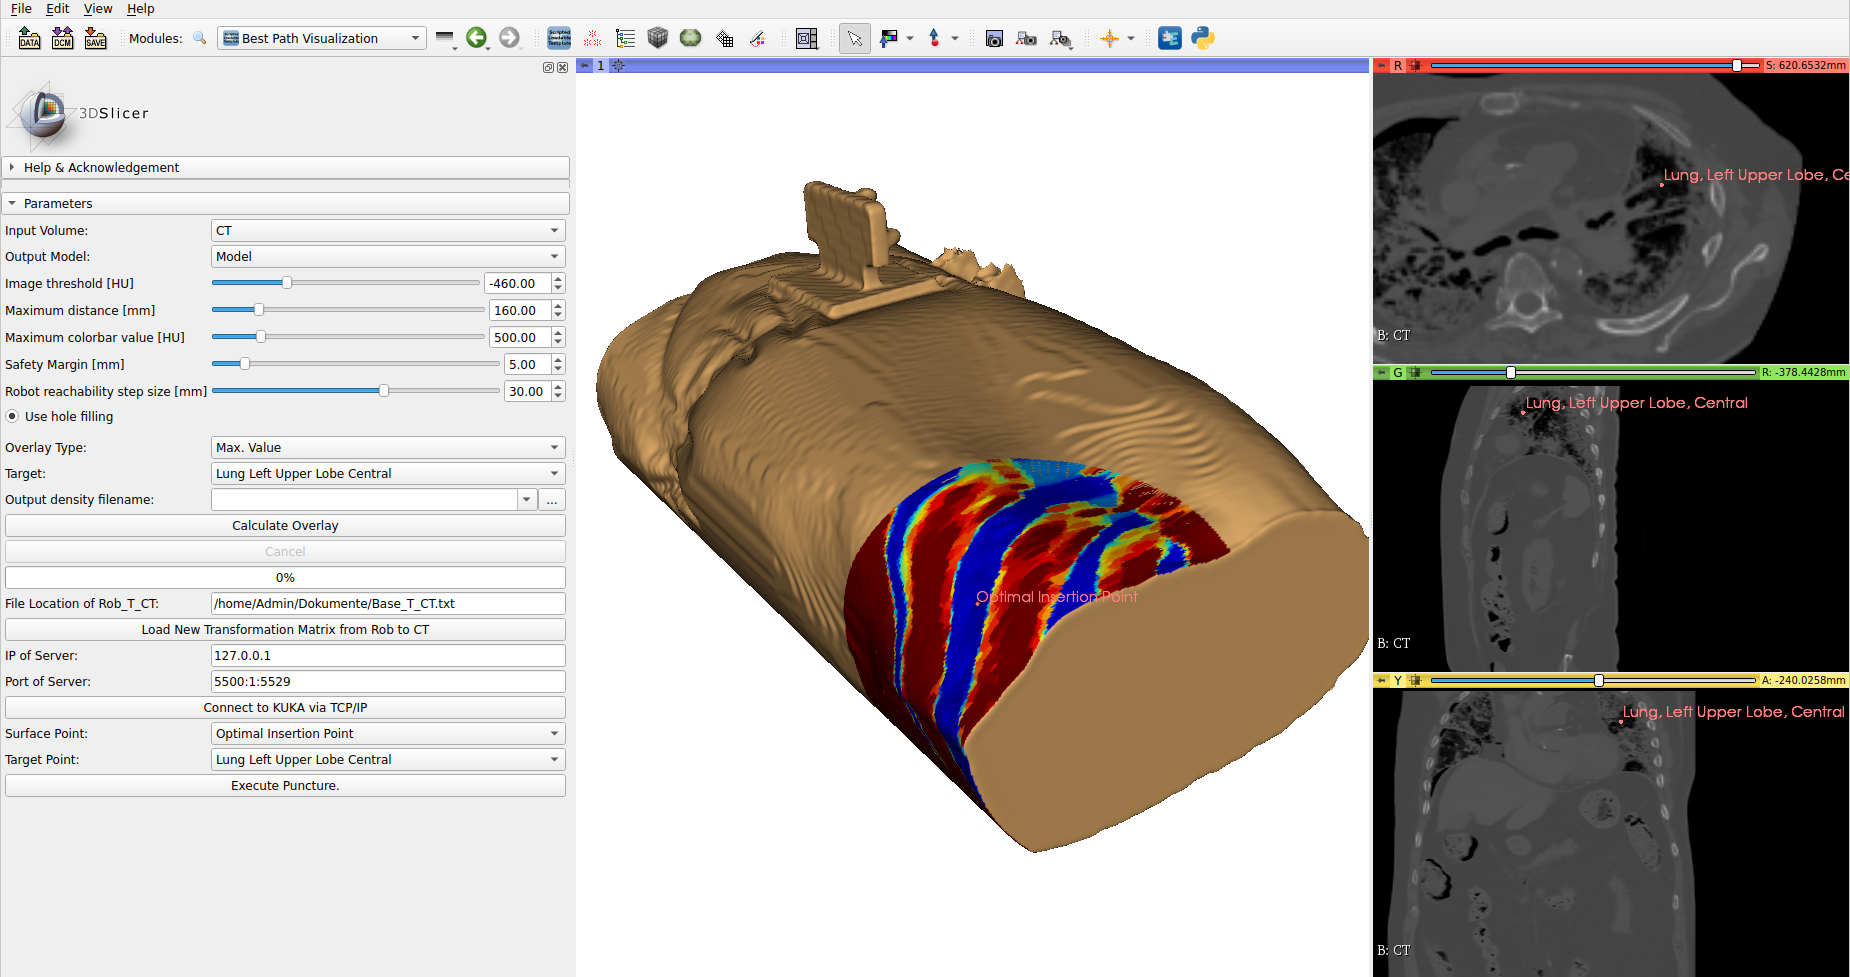Open the Python interactor icon
This screenshot has width=1850, height=977.
1202,38
